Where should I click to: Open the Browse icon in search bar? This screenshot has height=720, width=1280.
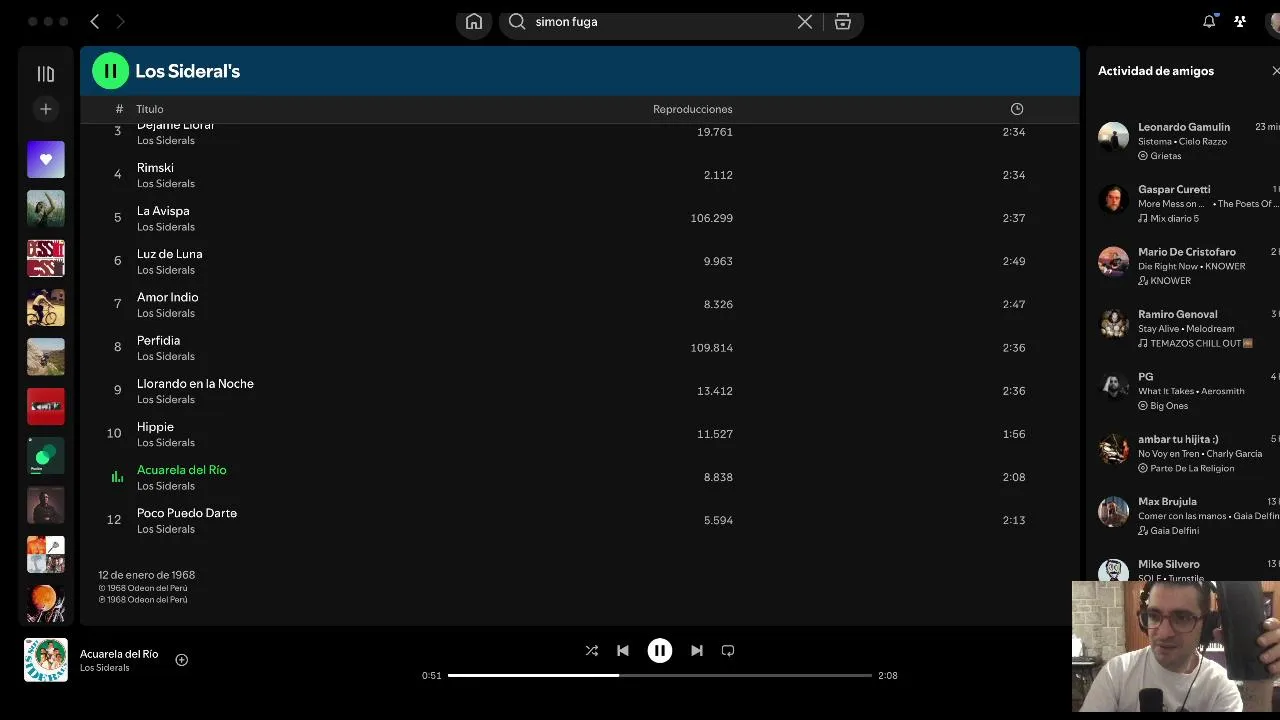pyautogui.click(x=843, y=22)
